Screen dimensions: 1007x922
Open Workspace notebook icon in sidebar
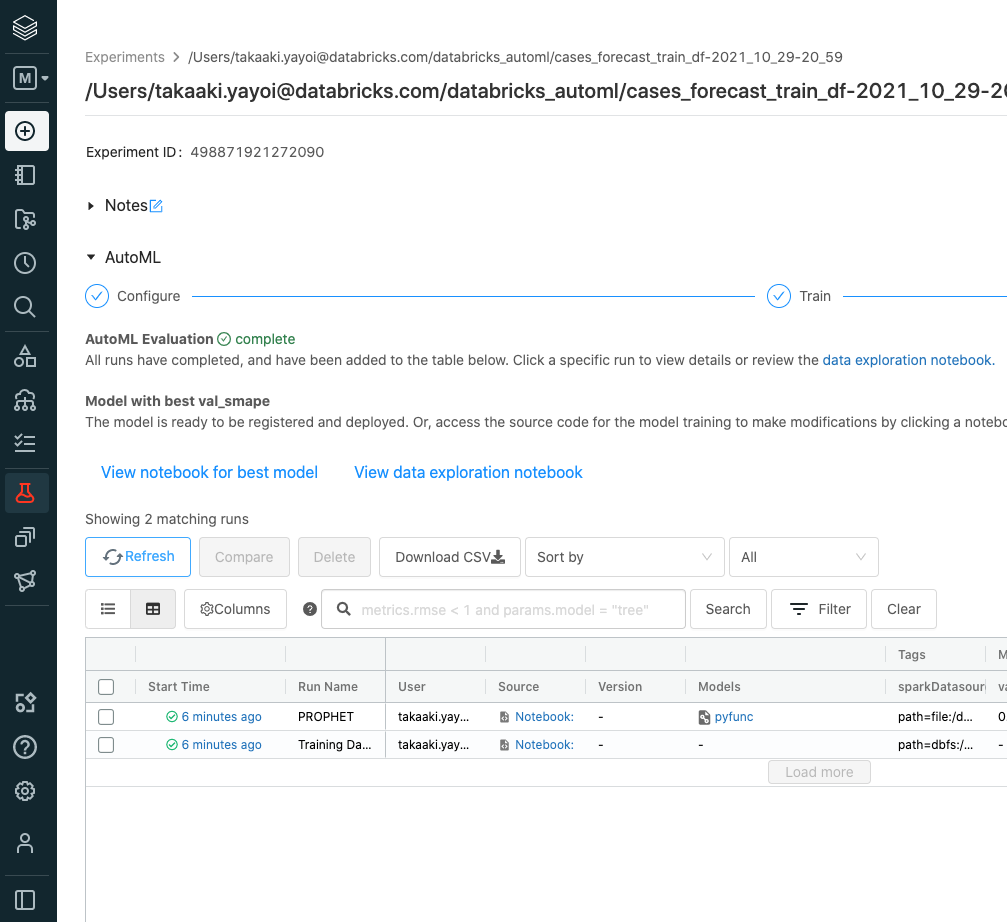point(25,175)
